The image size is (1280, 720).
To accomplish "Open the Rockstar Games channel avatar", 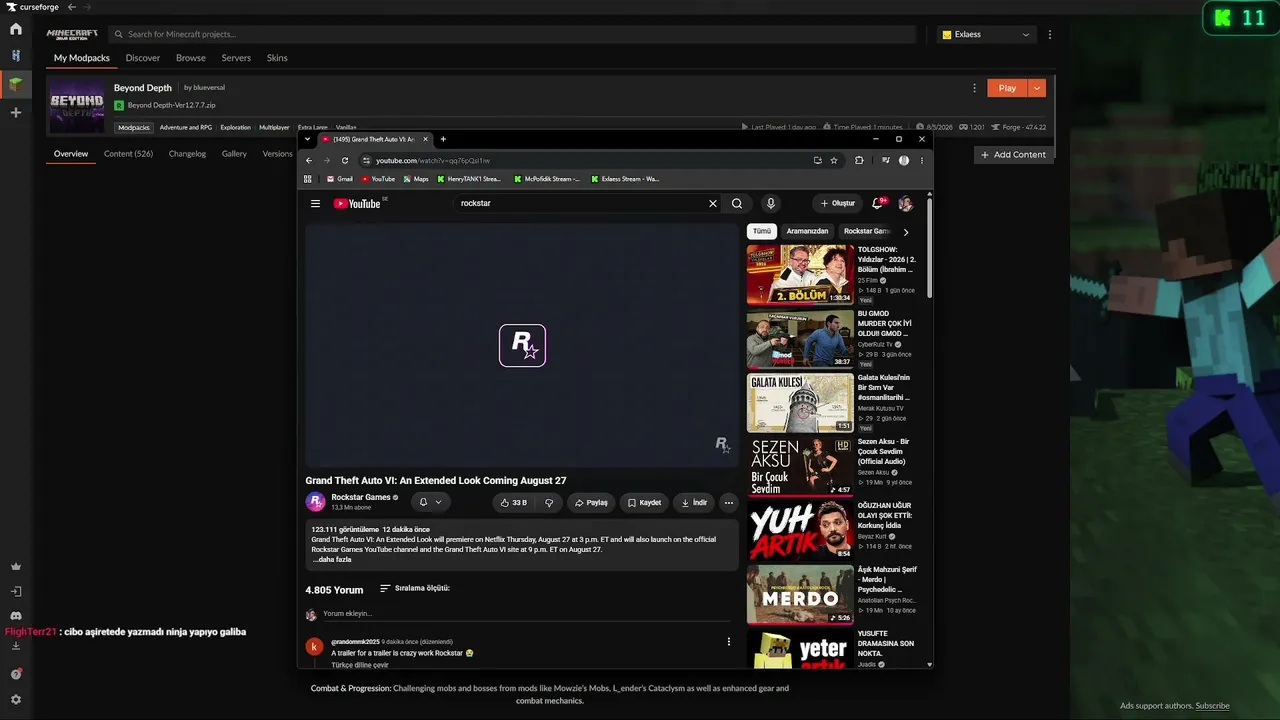I will tap(315, 501).
